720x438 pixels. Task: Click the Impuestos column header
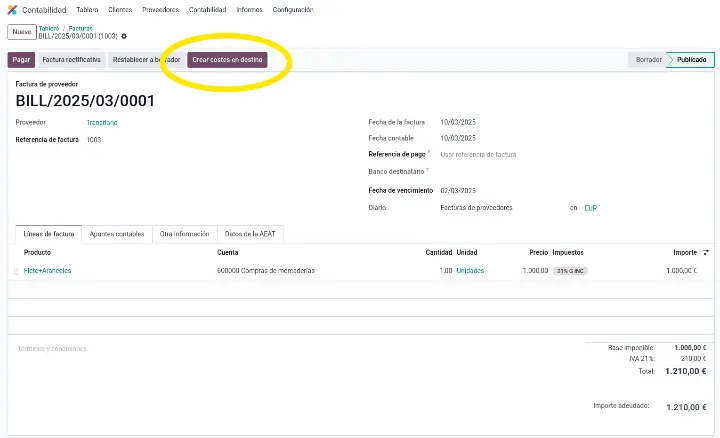[x=568, y=252]
